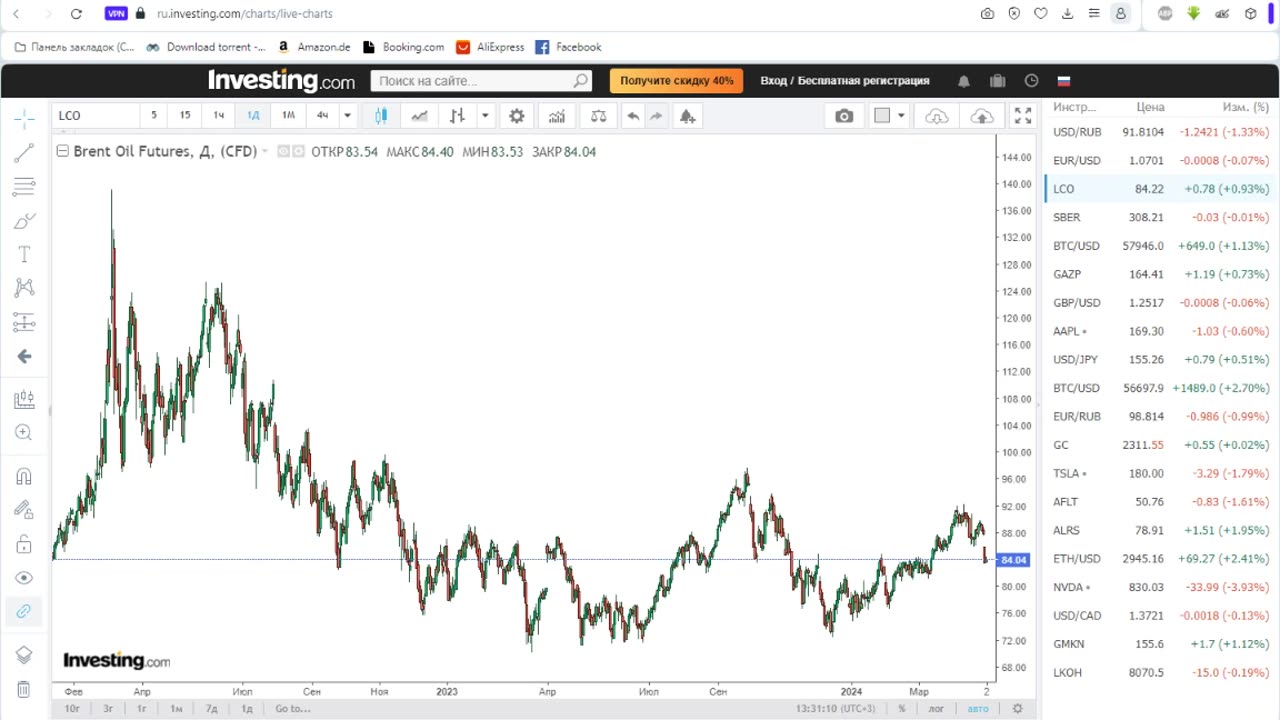Image resolution: width=1280 pixels, height=720 pixels.
Task: Select BTC/USD 57946.0 watchlist row
Action: pos(1159,245)
